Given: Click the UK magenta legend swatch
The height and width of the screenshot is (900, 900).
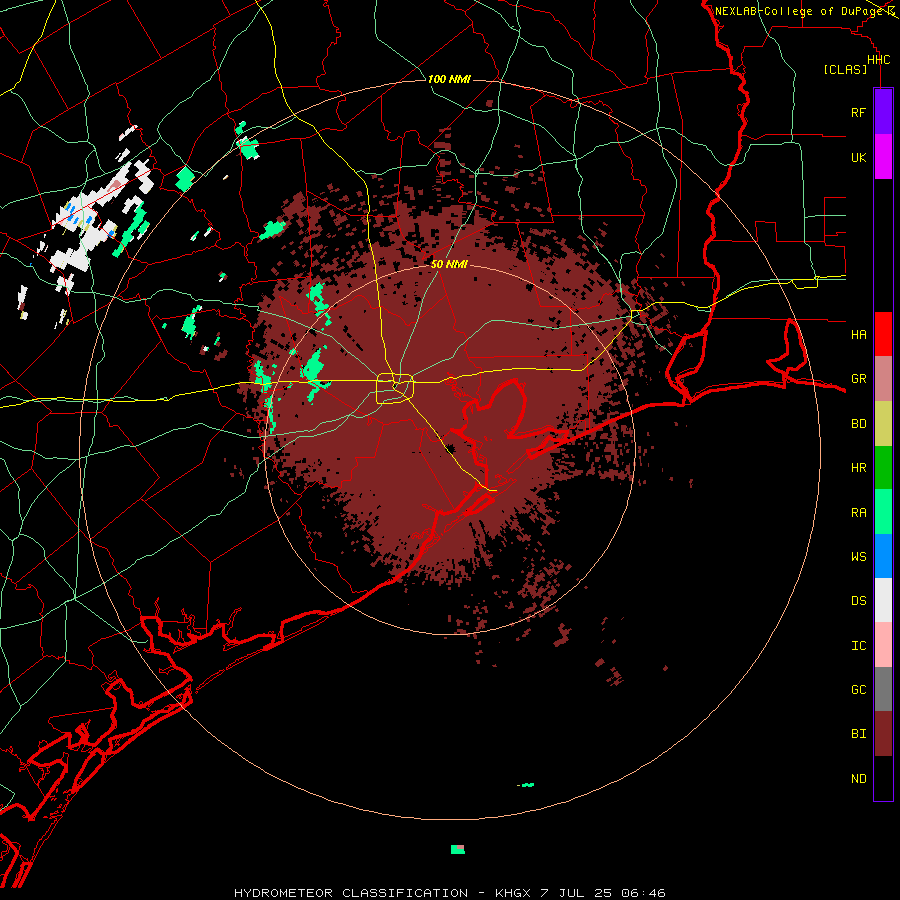Looking at the screenshot, I should [883, 157].
